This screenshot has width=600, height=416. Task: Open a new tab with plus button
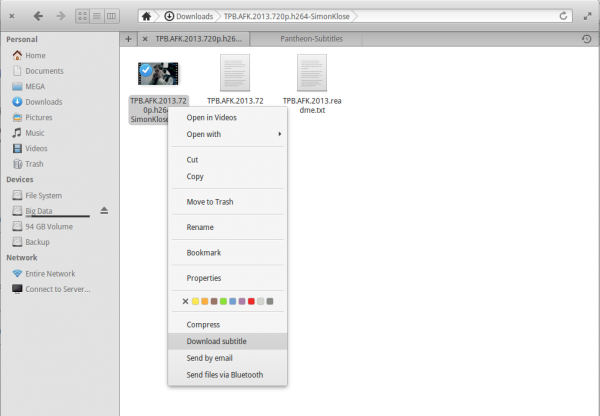pyautogui.click(x=129, y=39)
